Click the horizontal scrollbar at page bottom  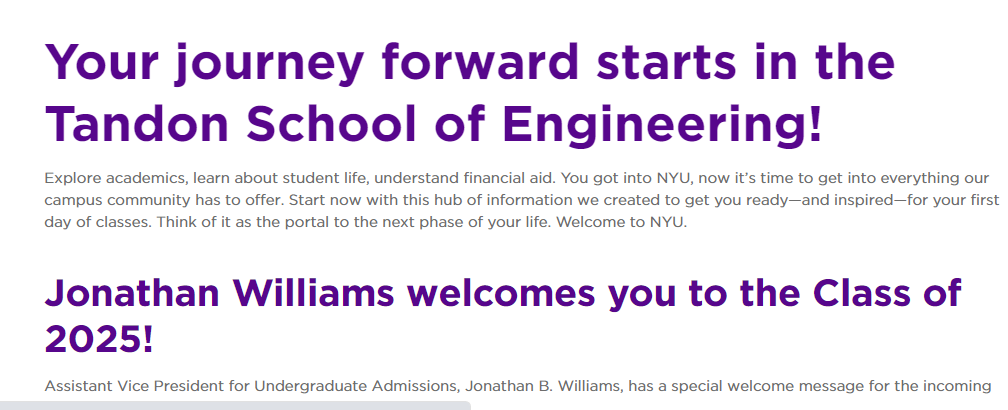click(x=235, y=406)
